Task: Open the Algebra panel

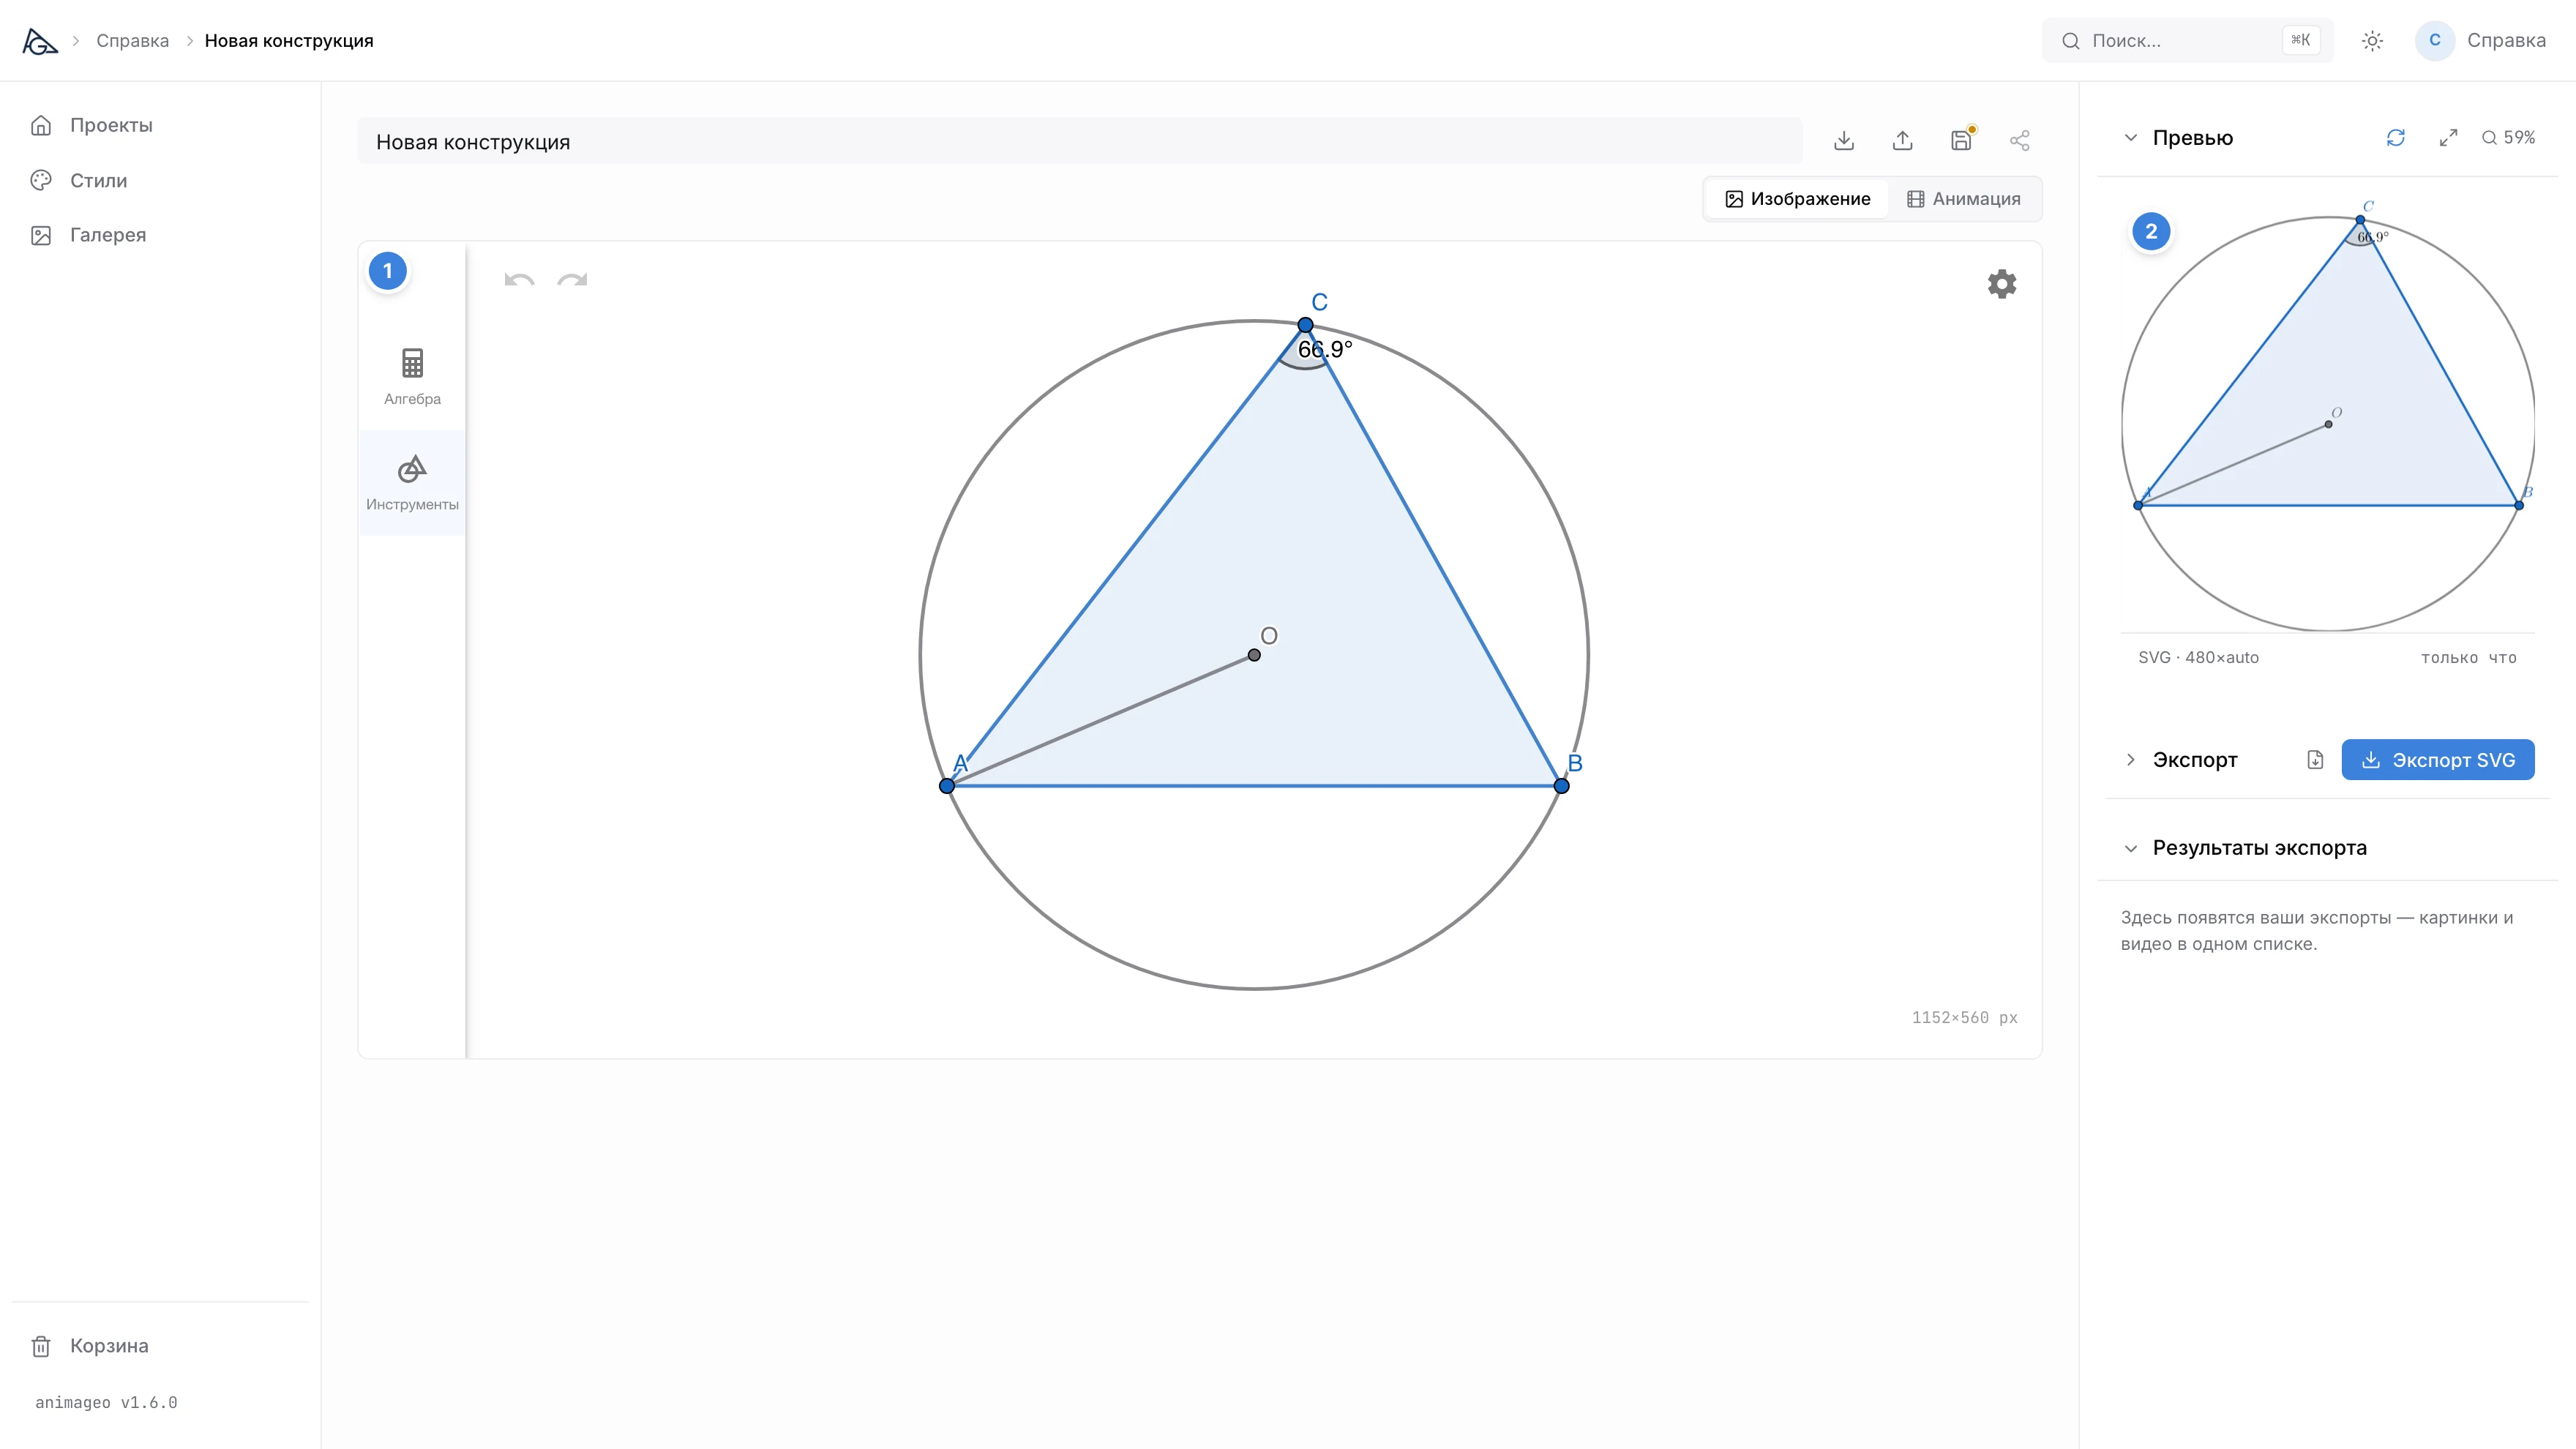Action: pyautogui.click(x=412, y=377)
